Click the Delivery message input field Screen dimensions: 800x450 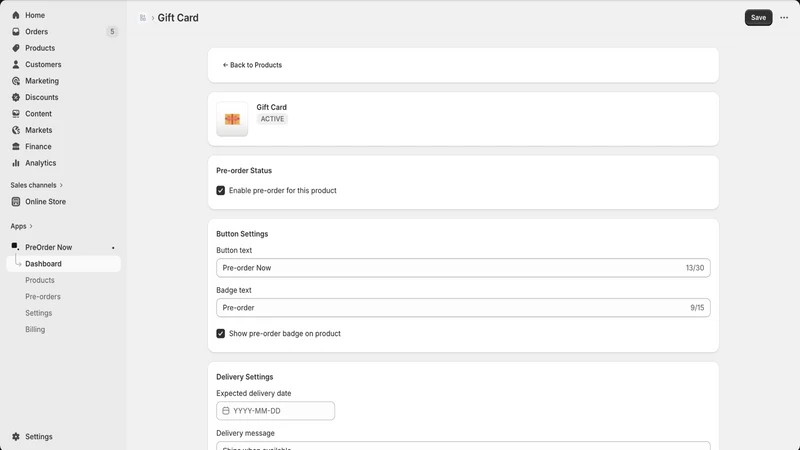click(463, 446)
